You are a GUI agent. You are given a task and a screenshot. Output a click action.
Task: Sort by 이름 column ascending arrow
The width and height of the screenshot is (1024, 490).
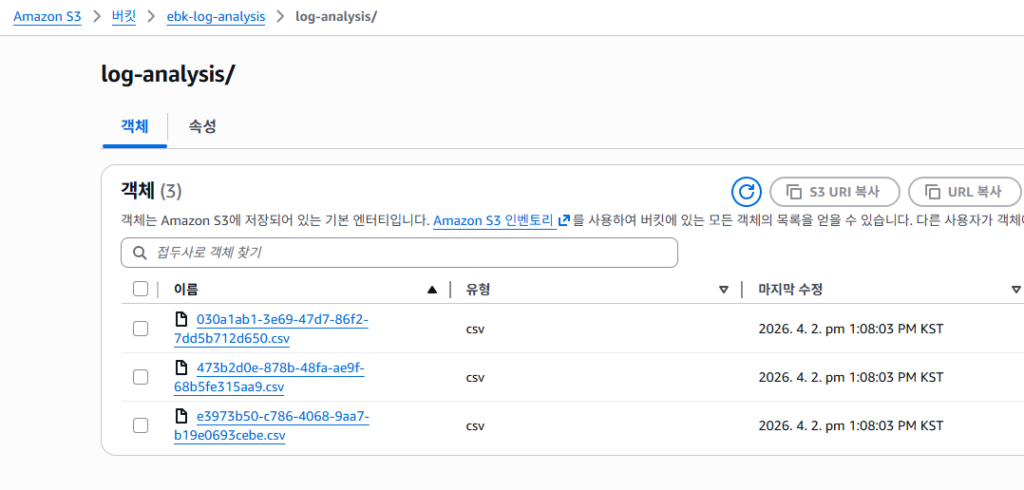point(432,290)
